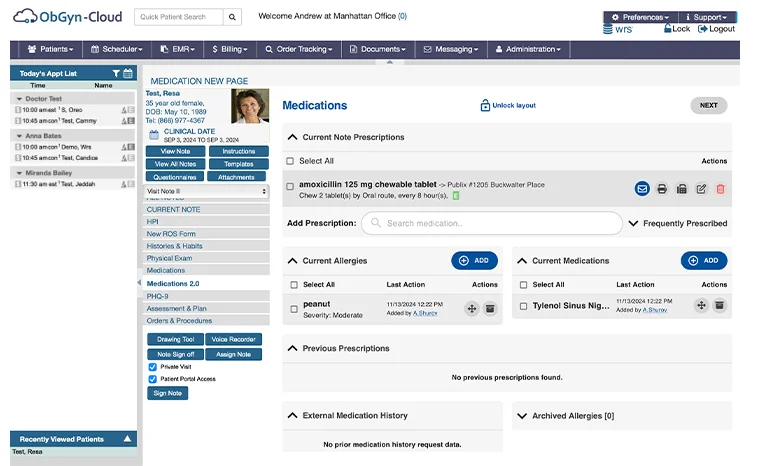Open the Visit Note II dropdown
Image resolution: width=757 pixels, height=466 pixels.
point(207,191)
